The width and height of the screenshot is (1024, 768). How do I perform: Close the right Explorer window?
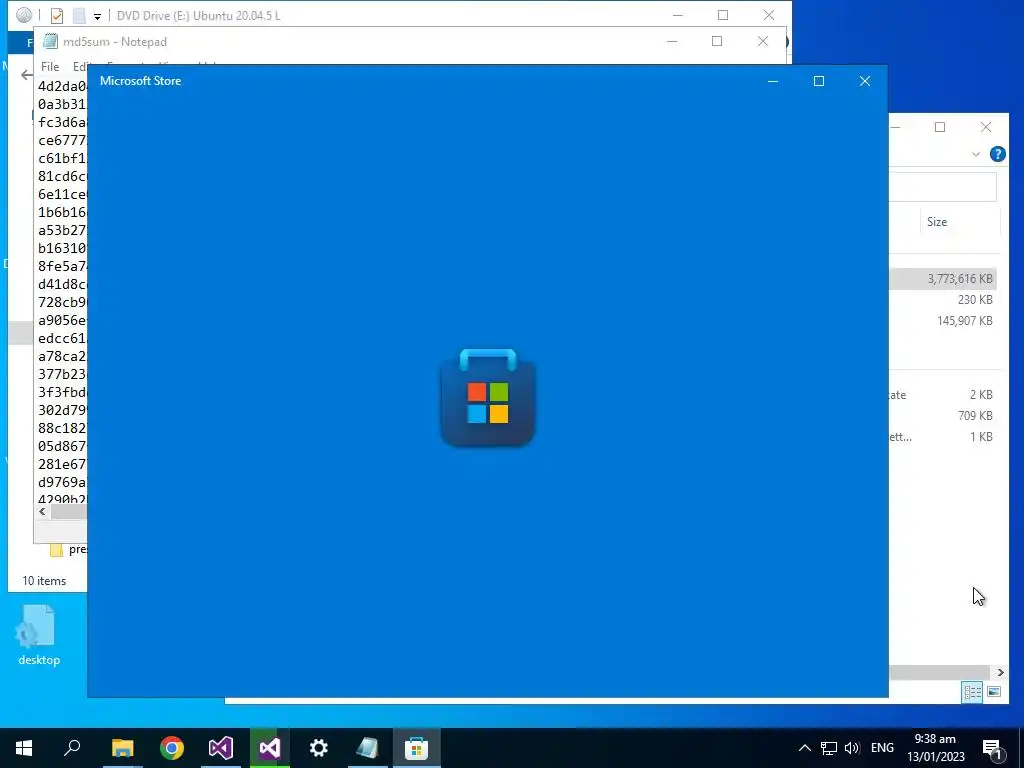point(985,127)
